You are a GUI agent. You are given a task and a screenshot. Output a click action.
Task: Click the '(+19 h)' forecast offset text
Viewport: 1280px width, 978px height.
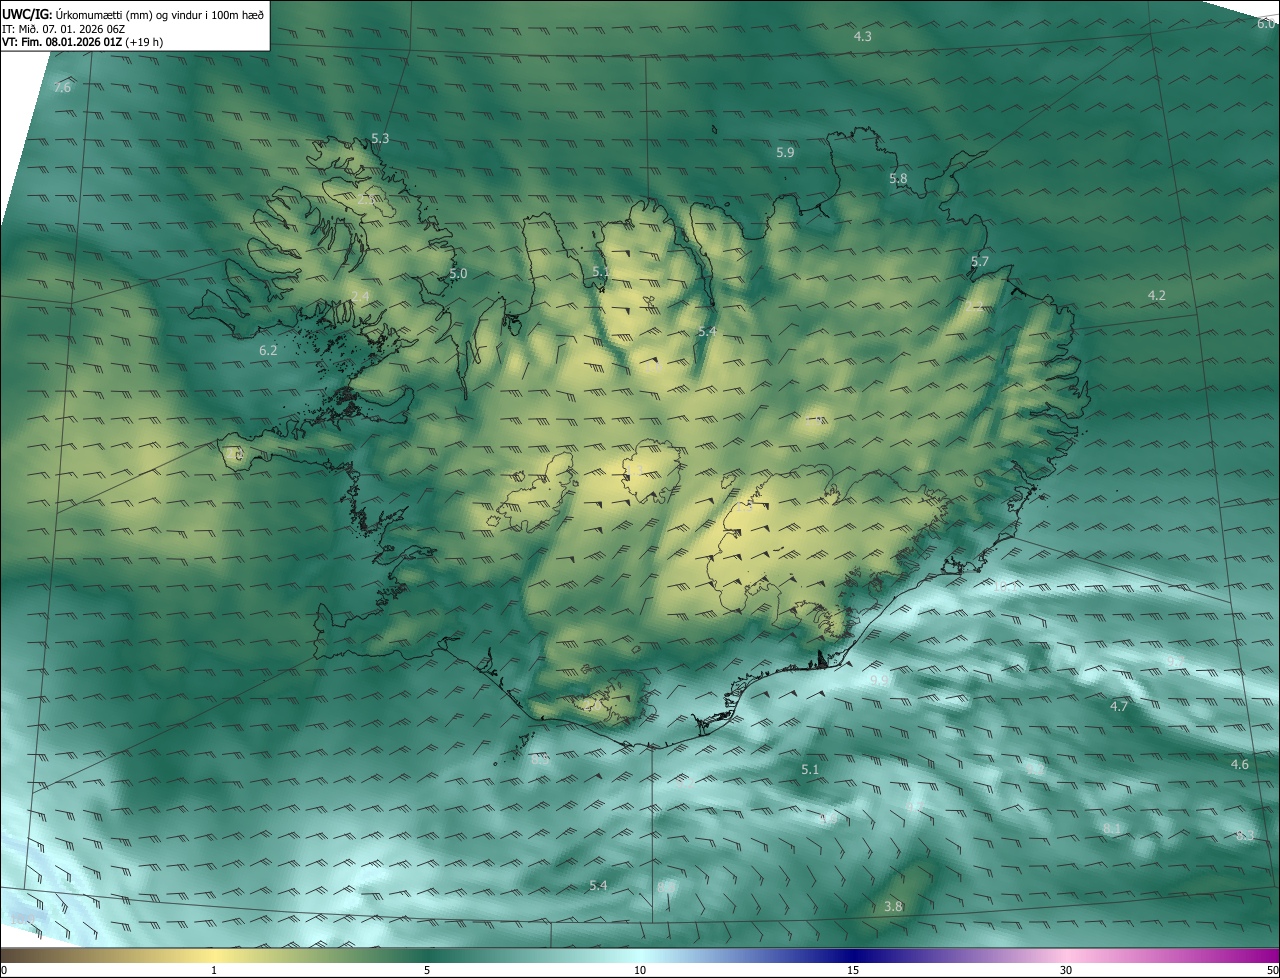coord(145,42)
